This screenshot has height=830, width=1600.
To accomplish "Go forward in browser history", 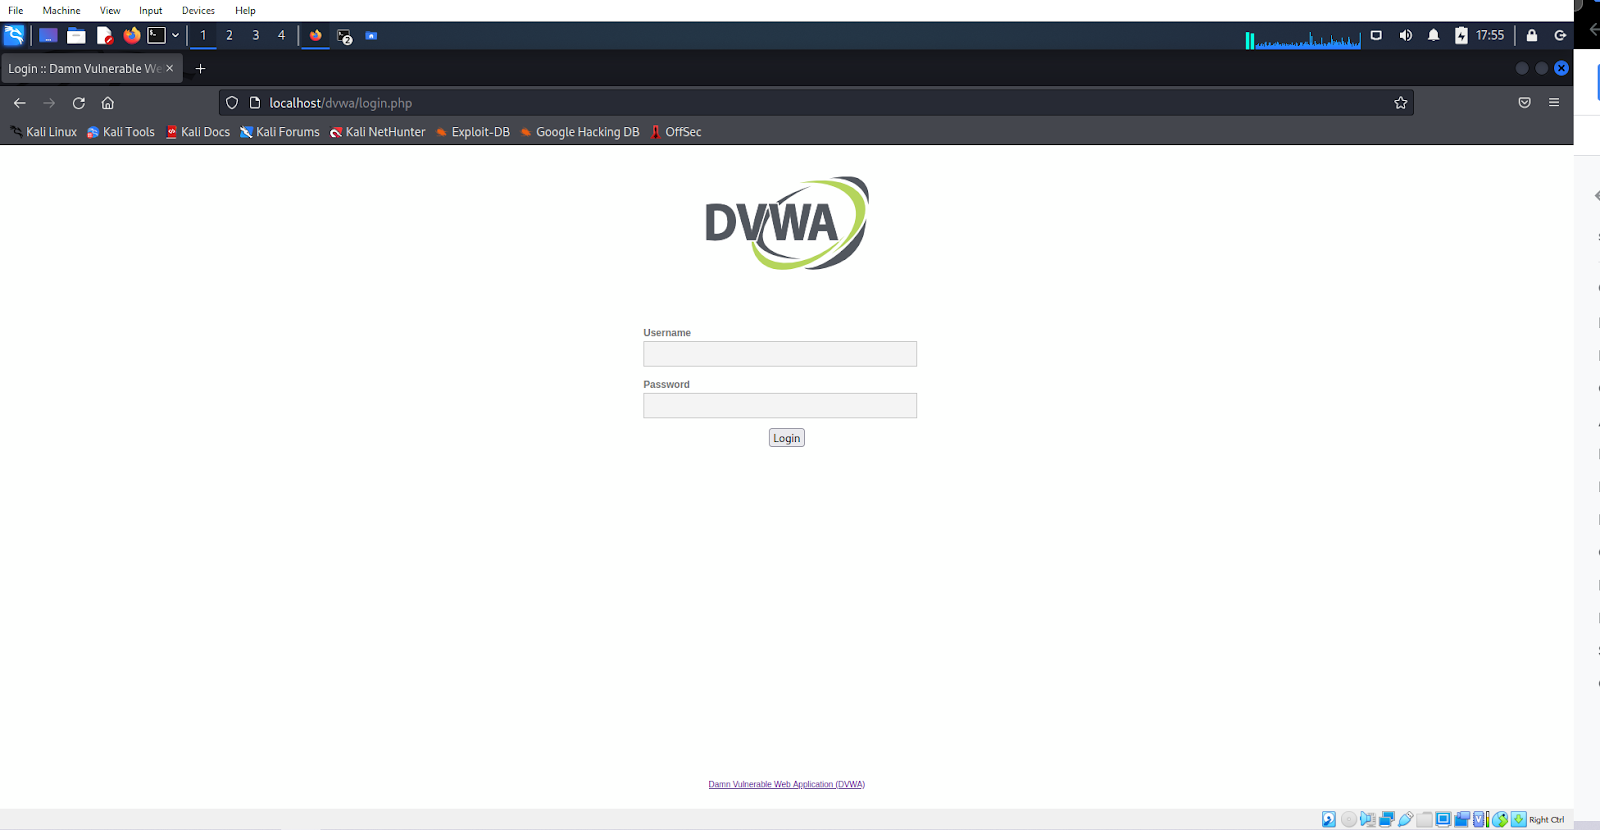I will pos(49,103).
